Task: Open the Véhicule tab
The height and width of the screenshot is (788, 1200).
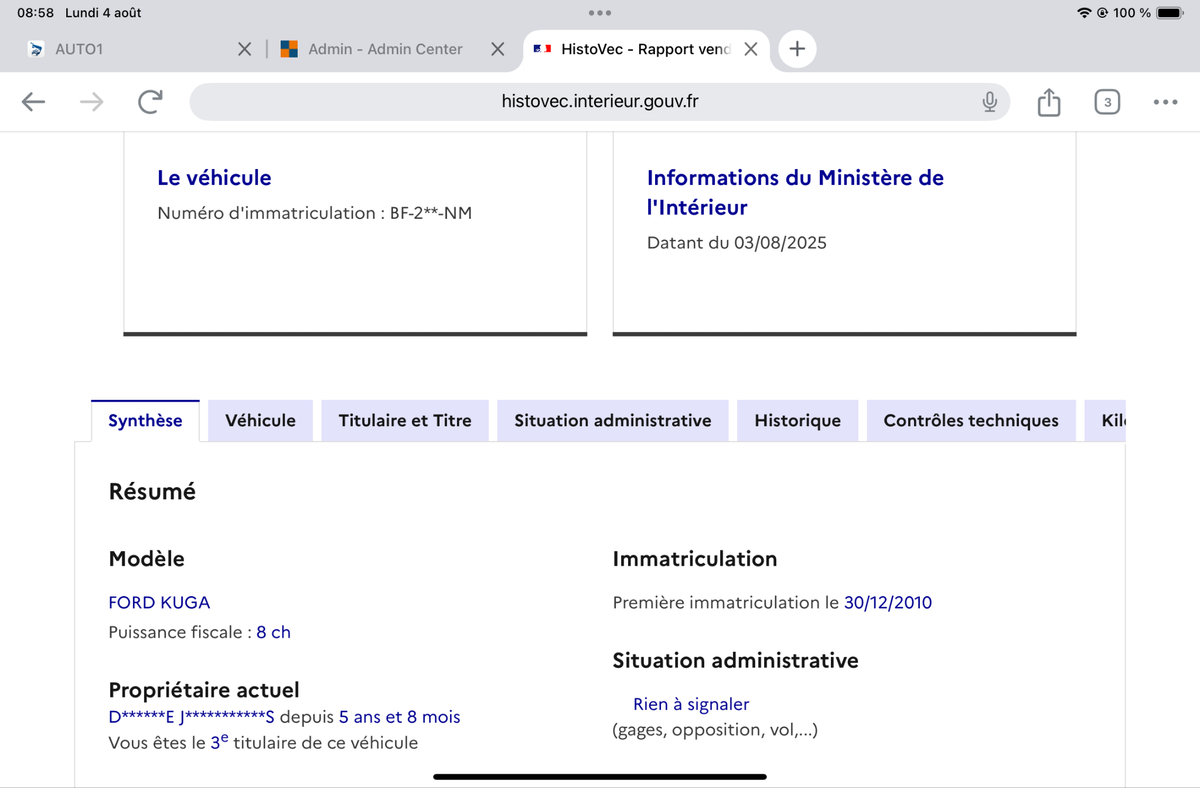Action: 260,421
